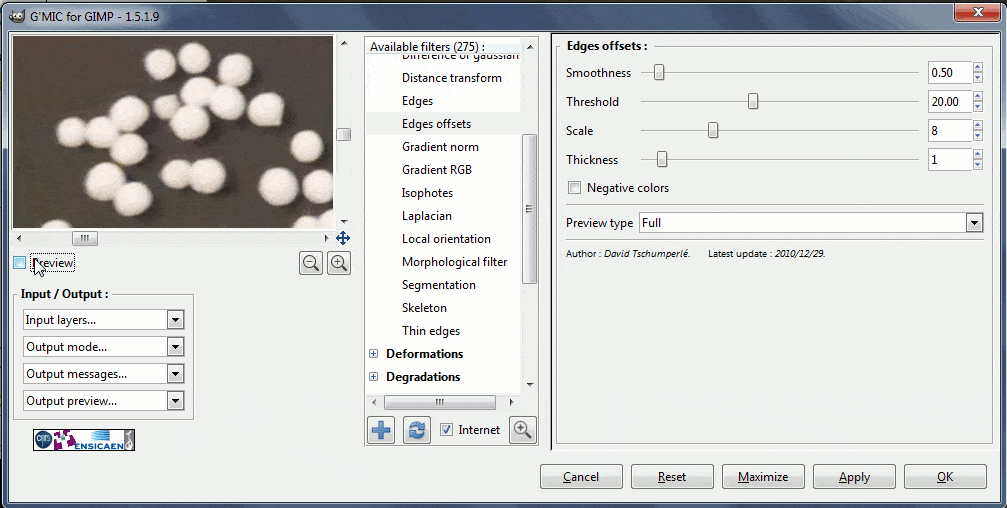
Task: Click the preview scroll-left arrow
Action: (19, 238)
